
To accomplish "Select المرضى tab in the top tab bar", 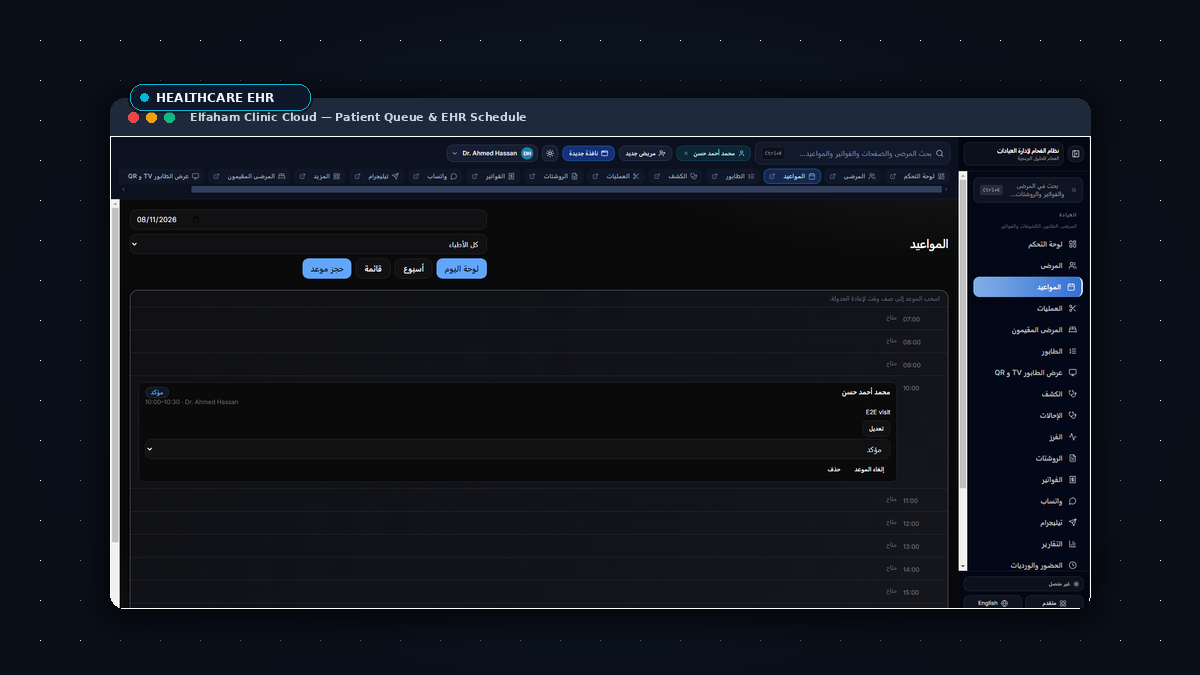I will [852, 176].
